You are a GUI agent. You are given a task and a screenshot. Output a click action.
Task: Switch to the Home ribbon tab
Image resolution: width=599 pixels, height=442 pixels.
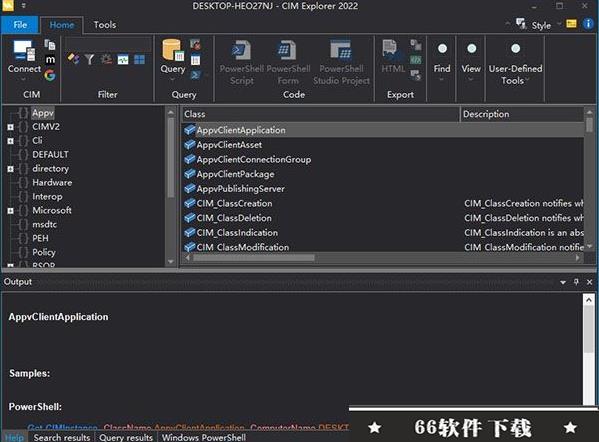click(62, 25)
